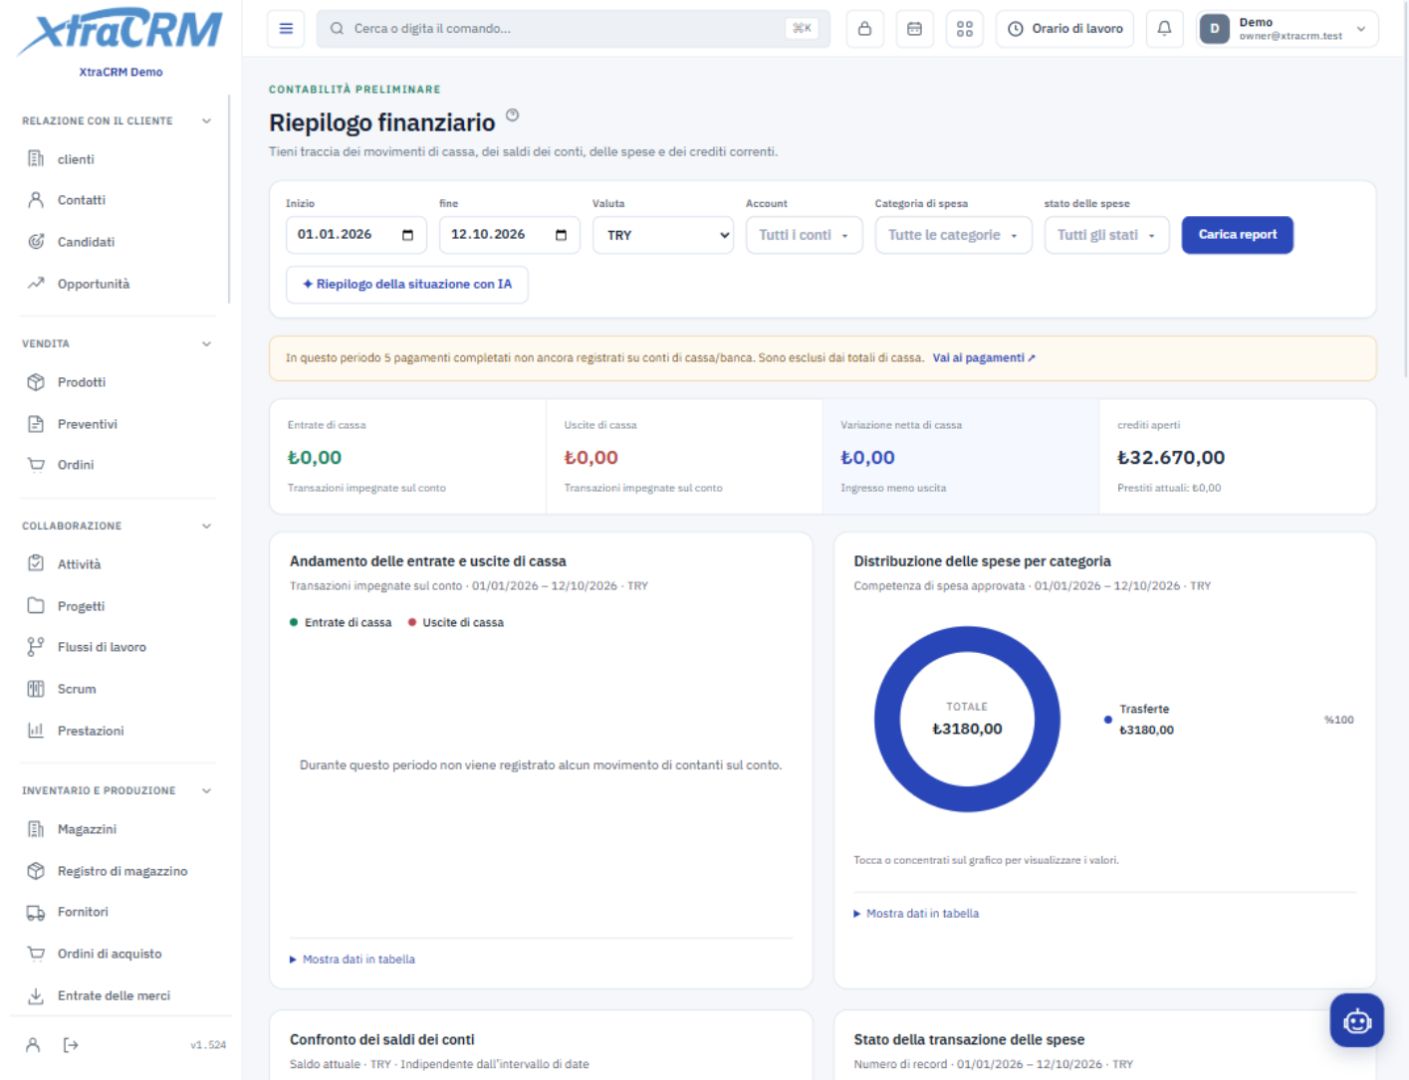This screenshot has width=1409, height=1080.
Task: Open the Valuta TRY dropdown
Action: click(663, 235)
